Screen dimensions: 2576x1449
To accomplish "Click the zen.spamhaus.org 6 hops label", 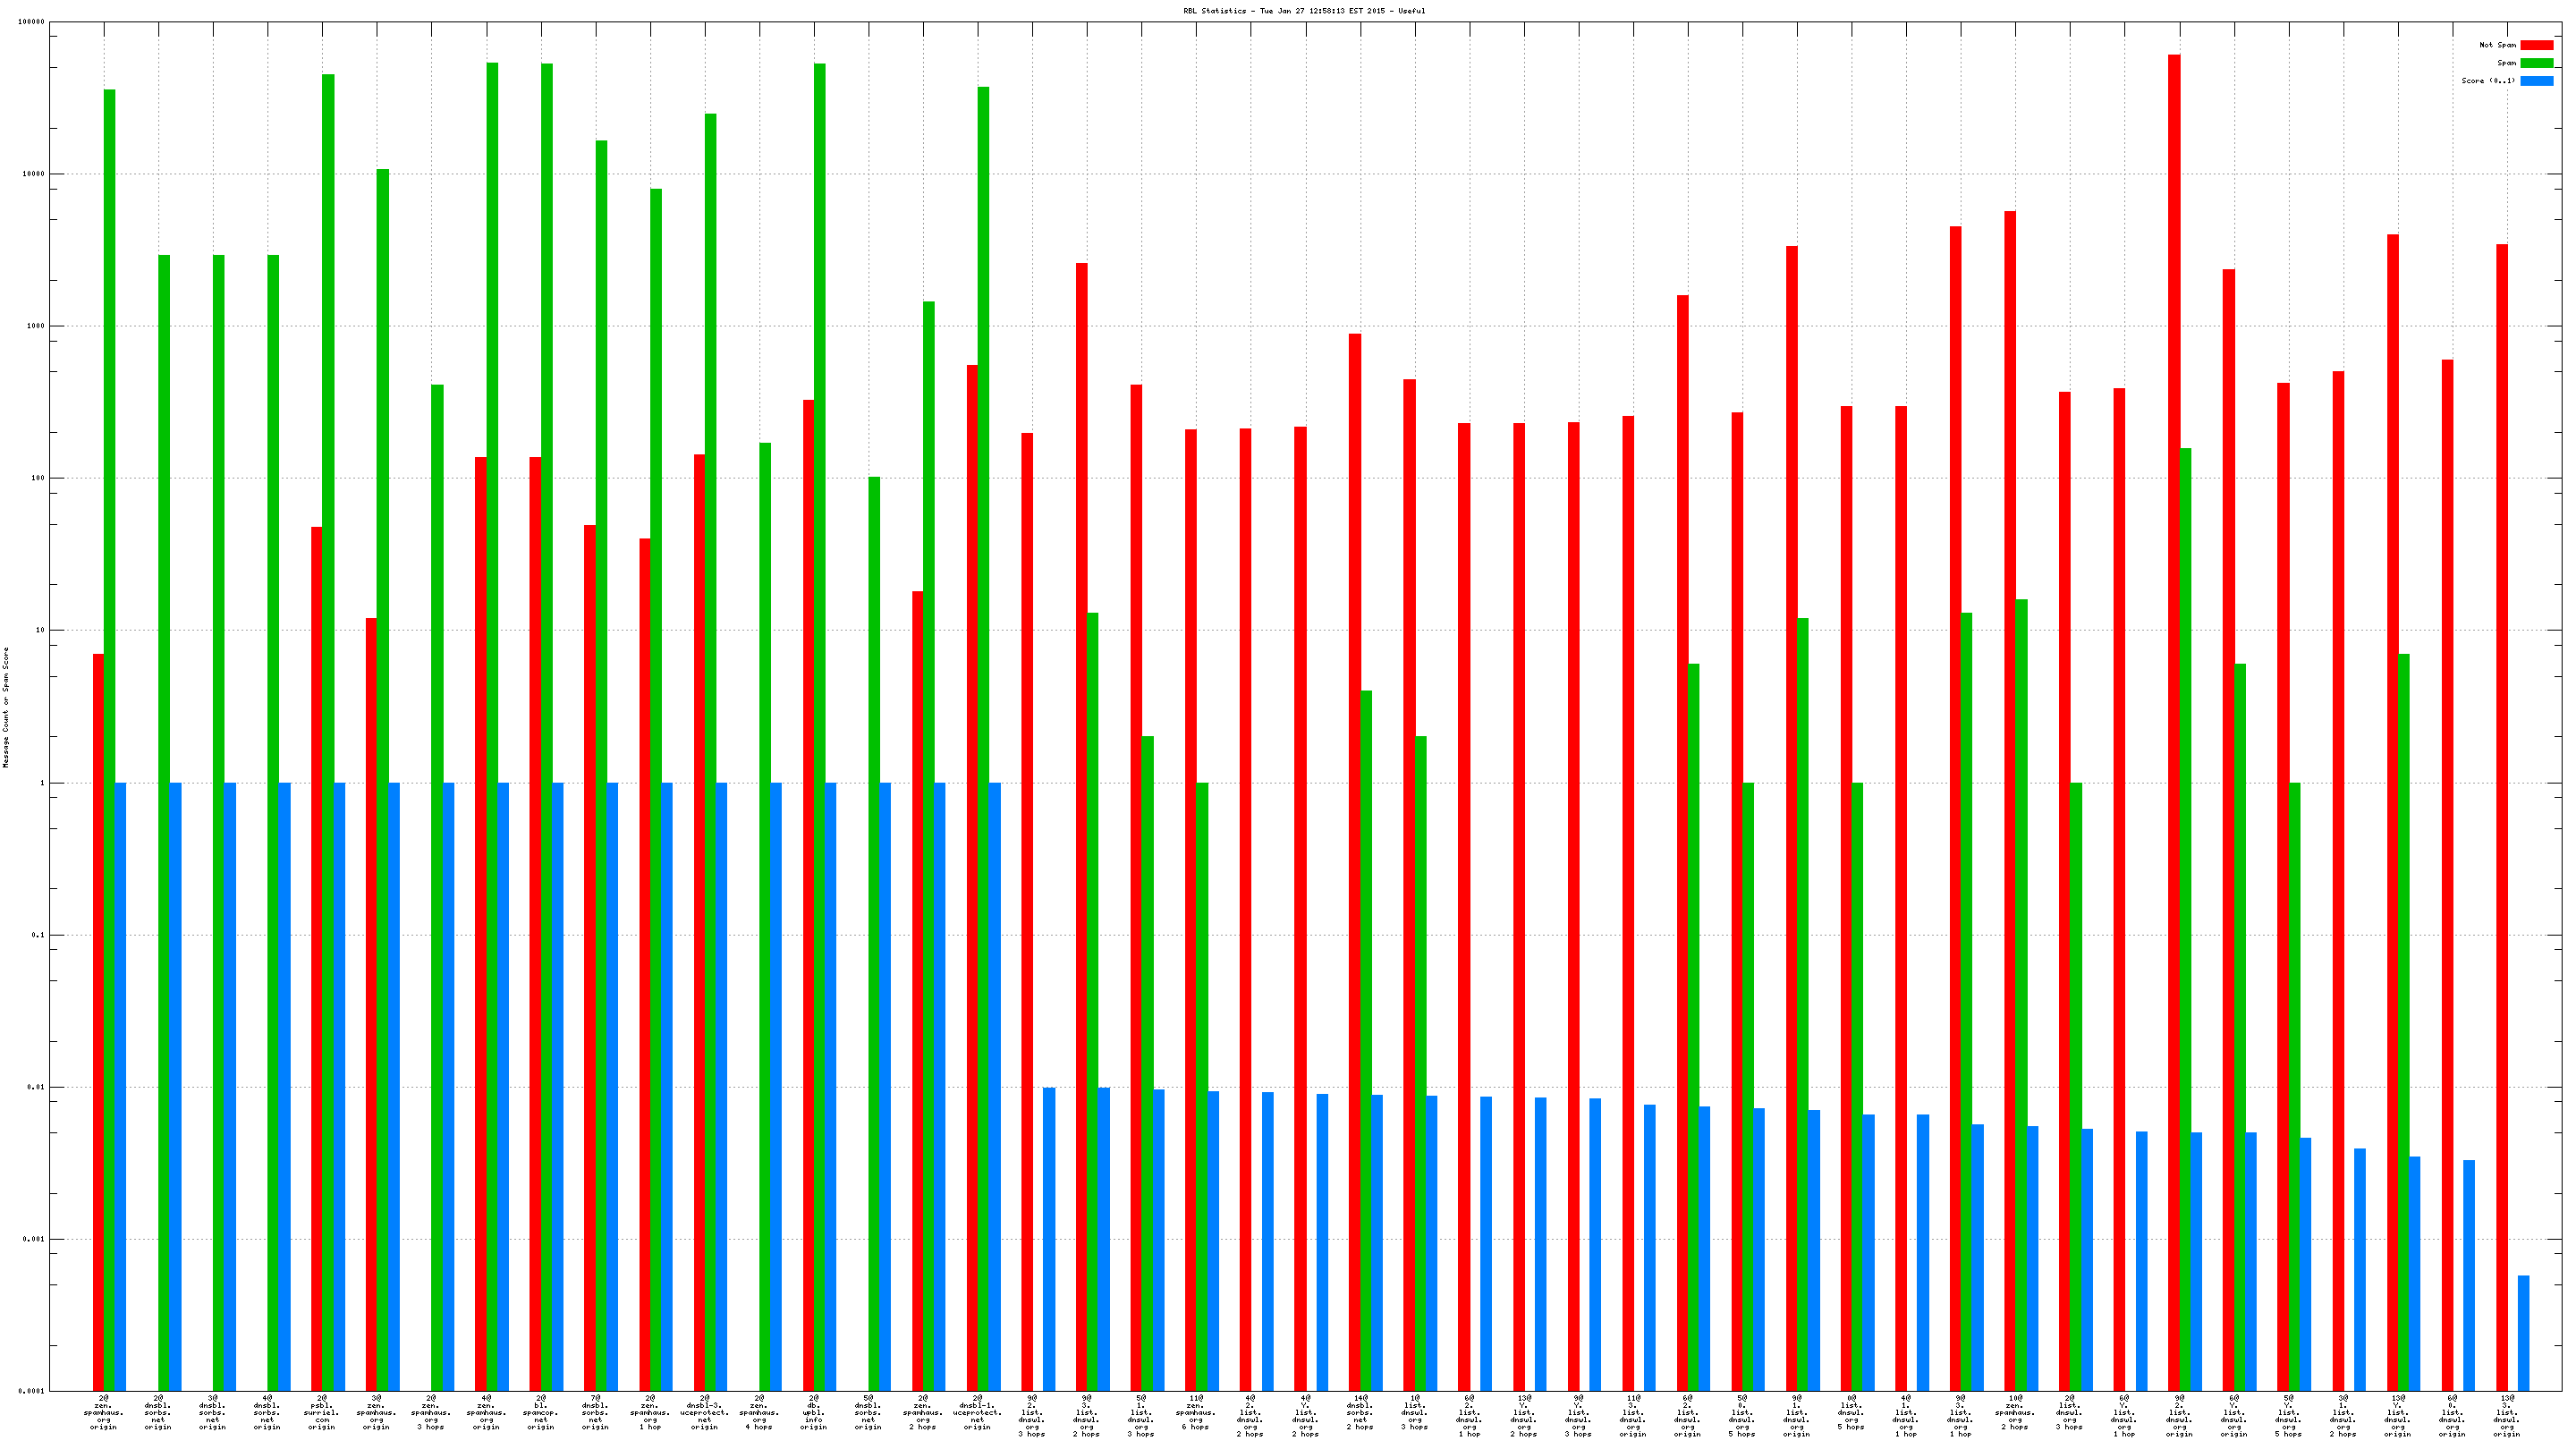I will 1195,1412.
